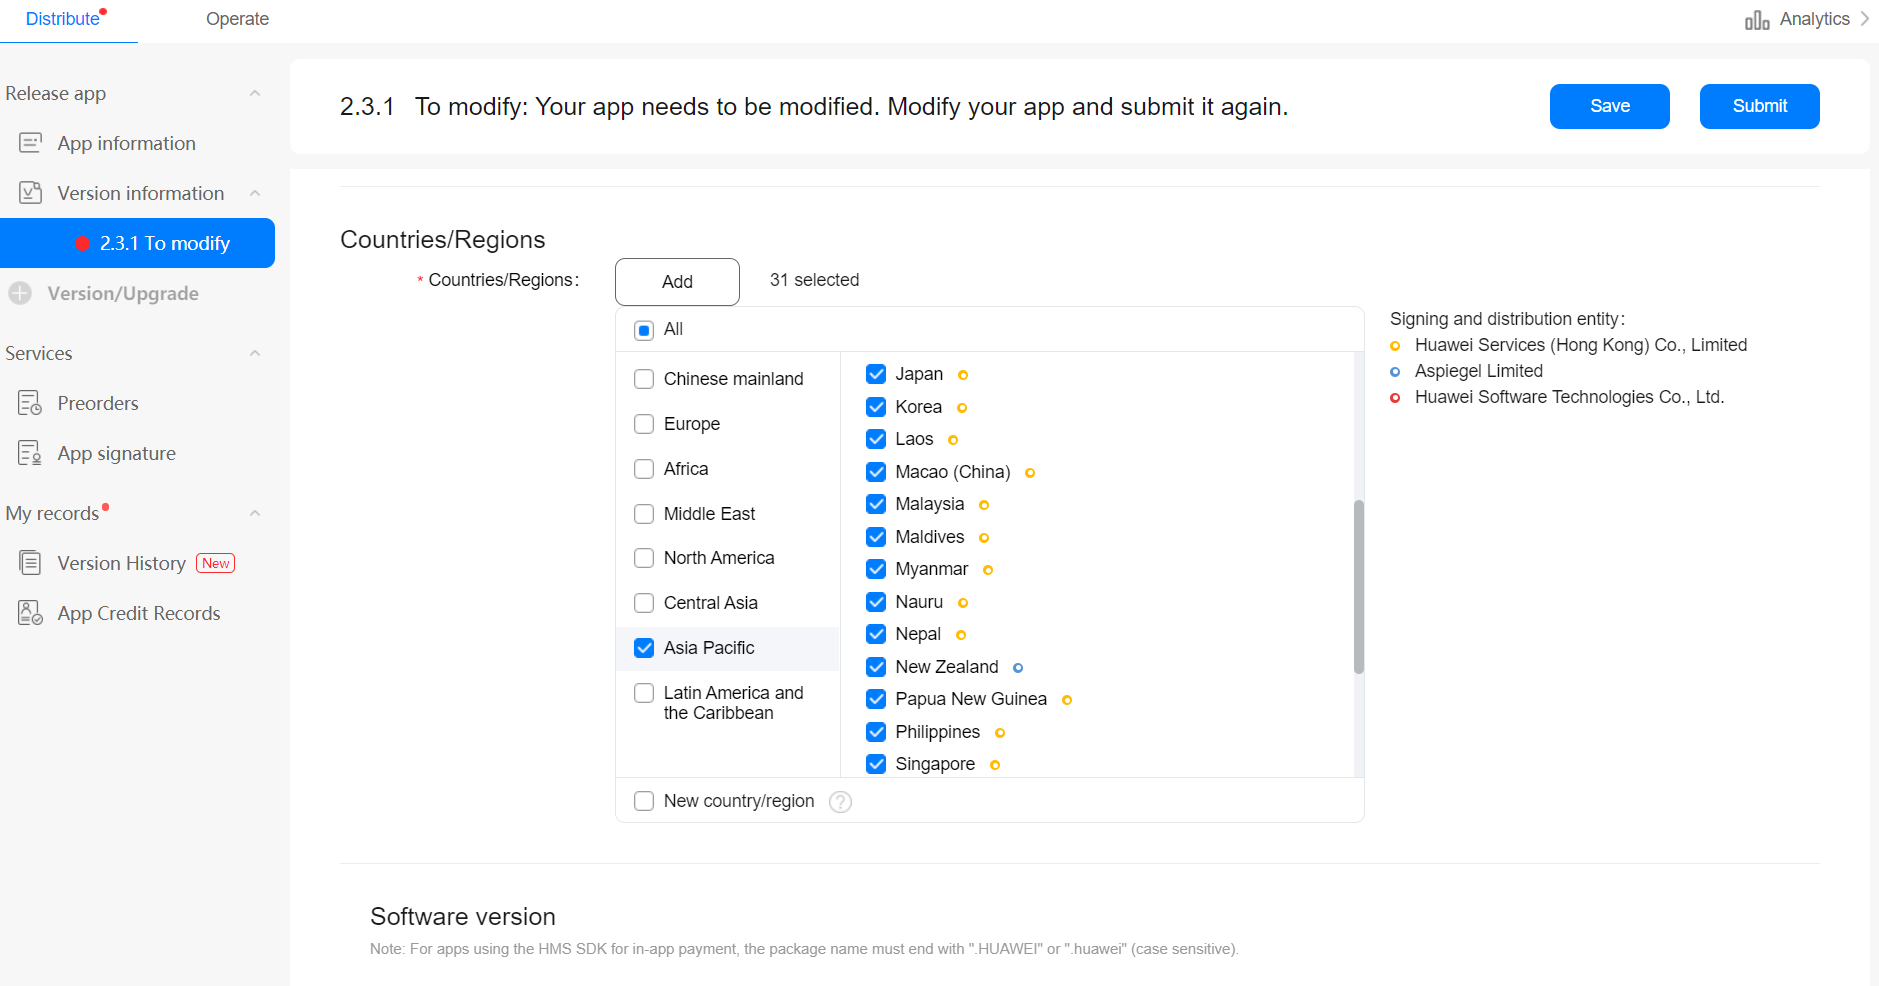
Task: Collapse the My records section
Action: pos(255,513)
